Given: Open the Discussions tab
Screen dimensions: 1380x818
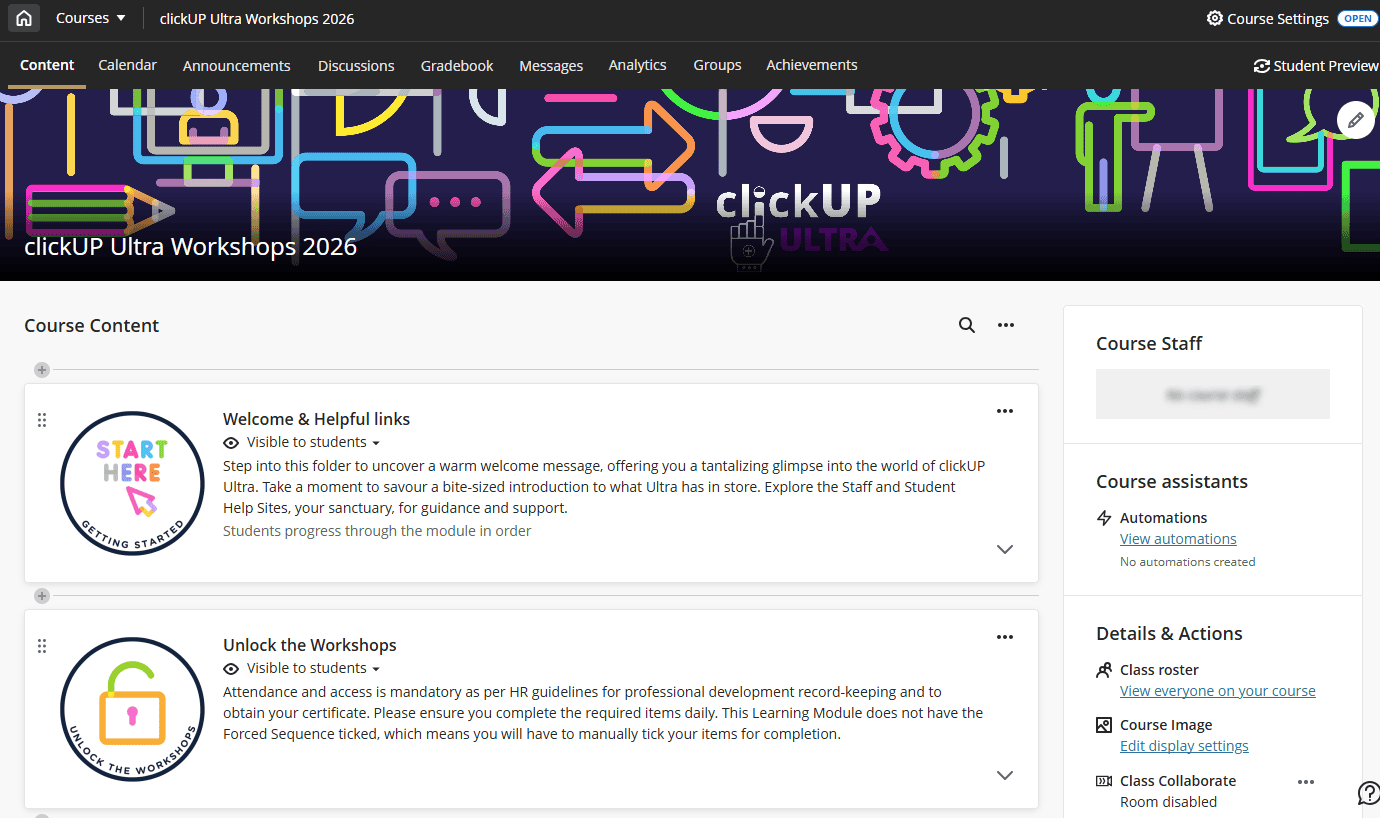Looking at the screenshot, I should point(356,66).
